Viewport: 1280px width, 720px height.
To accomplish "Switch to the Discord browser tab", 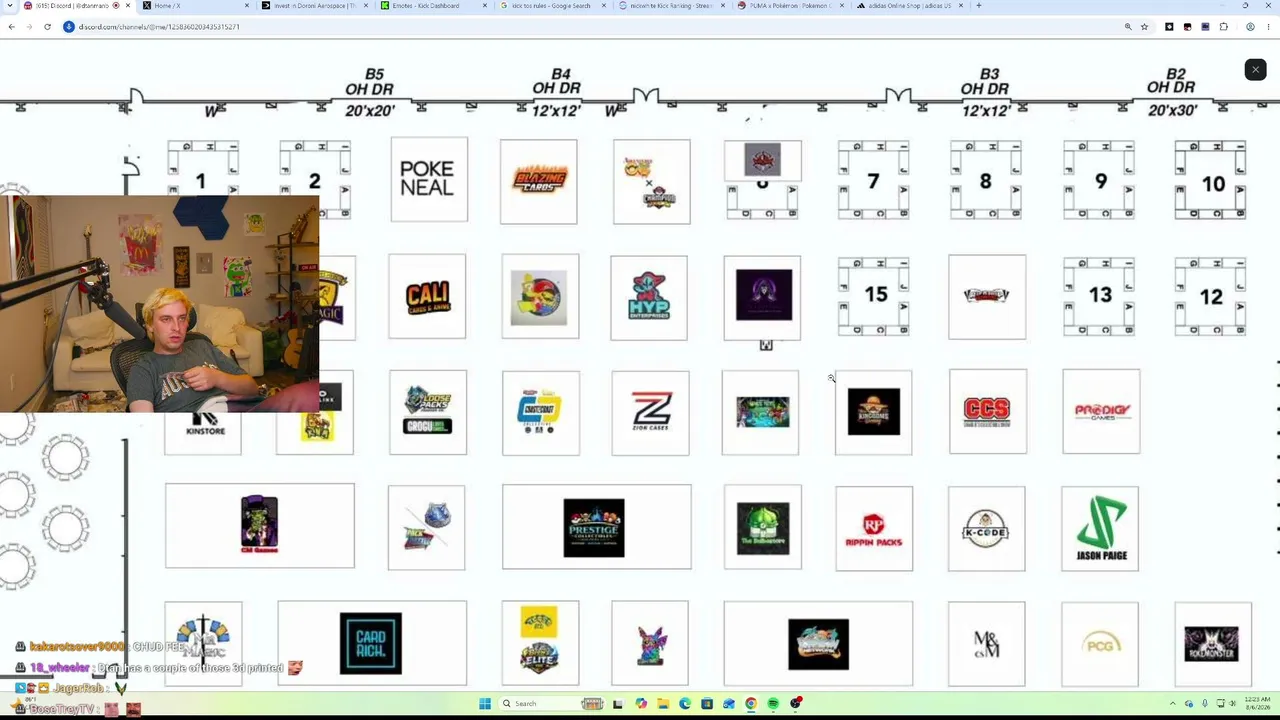I will tap(75, 6).
